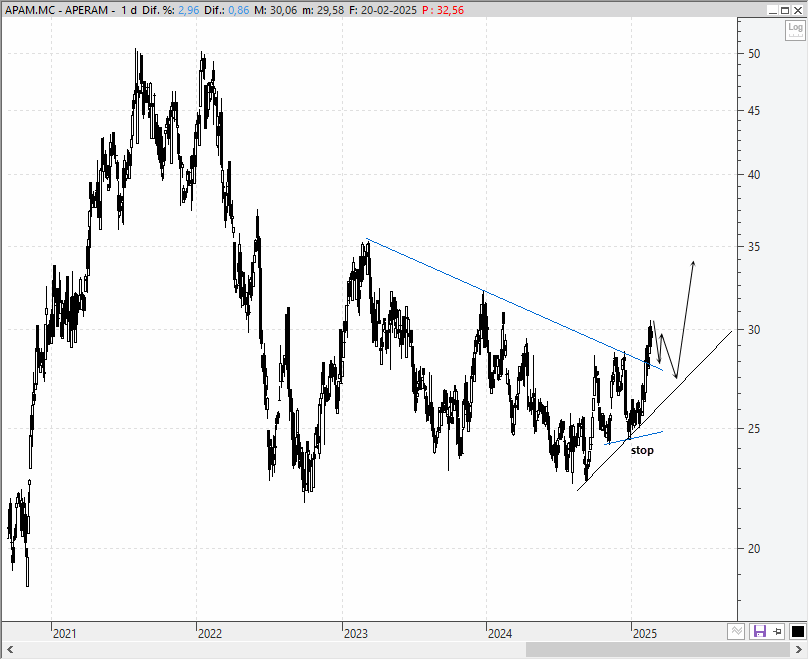
Task: Click the horizontal scrollbar left arrow
Action: 10,650
